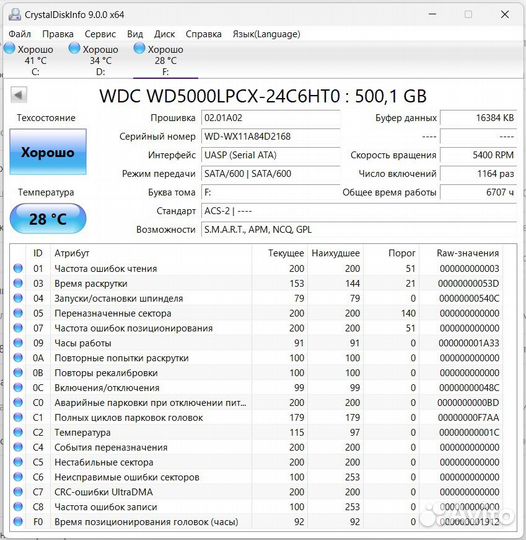This screenshot has width=526, height=540.
Task: Click the ID column header
Action: (x=38, y=253)
